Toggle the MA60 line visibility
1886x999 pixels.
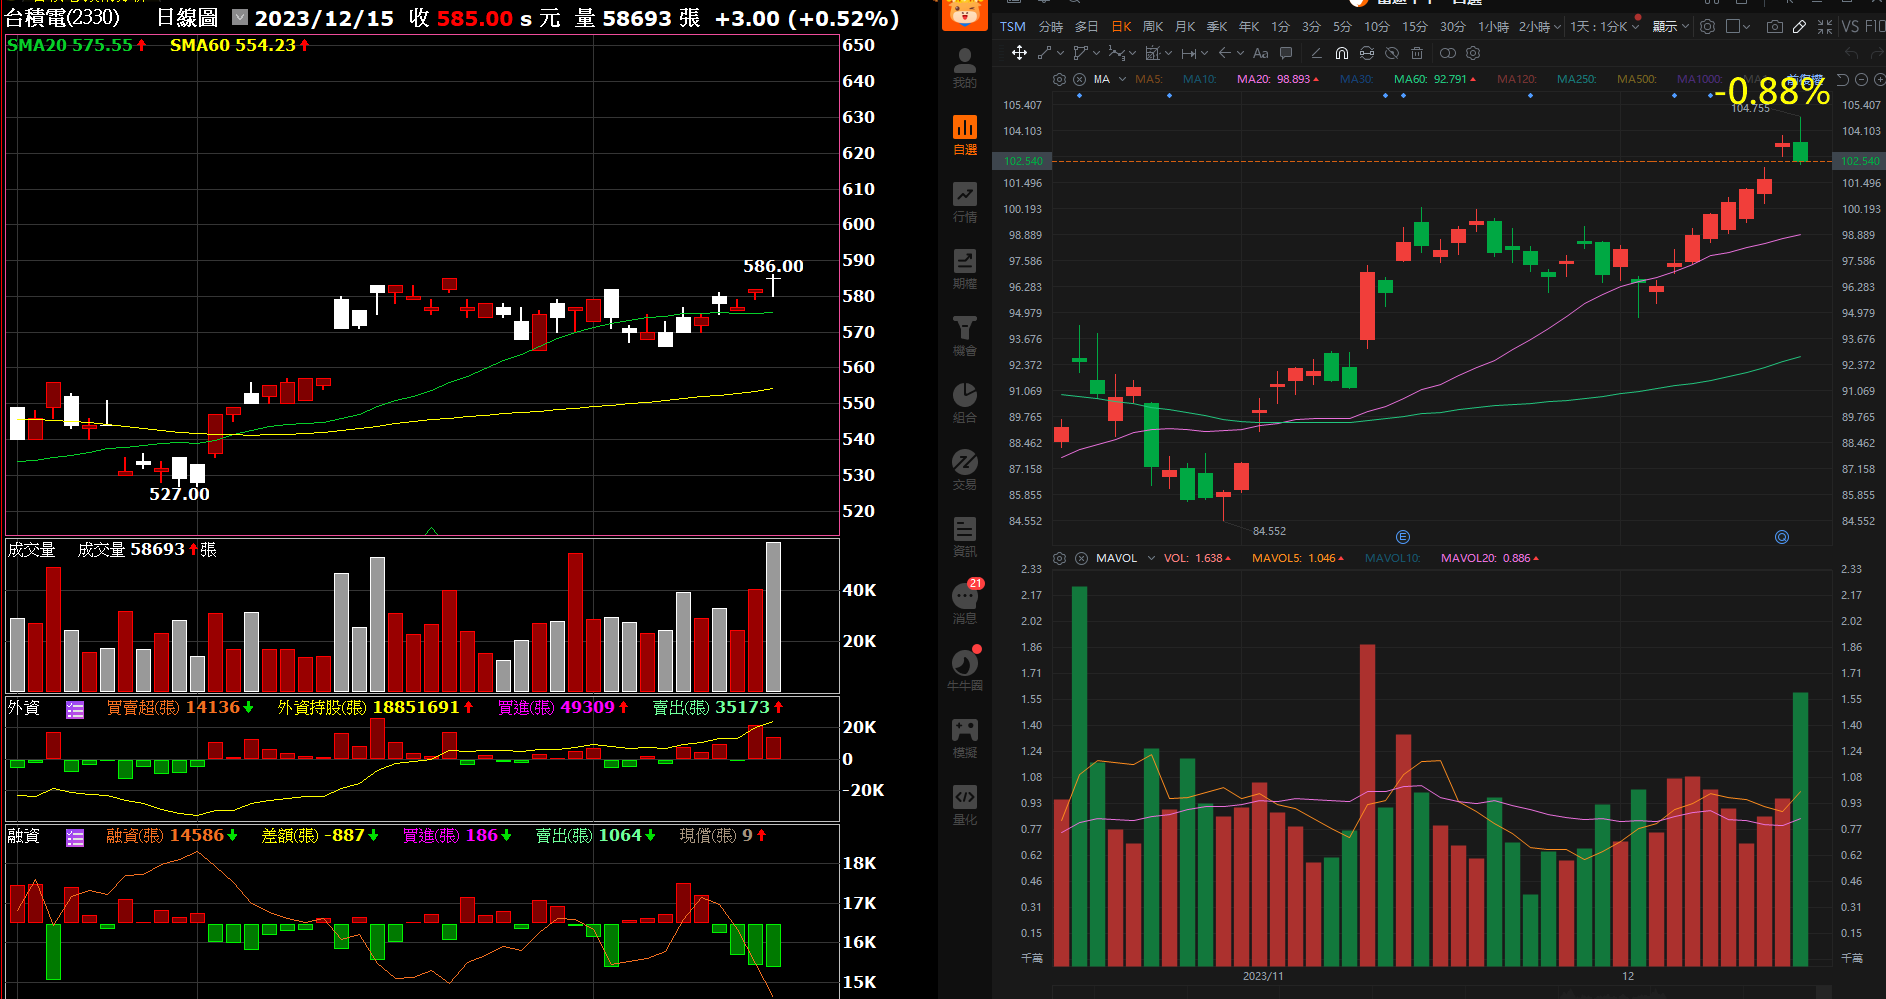point(1435,79)
